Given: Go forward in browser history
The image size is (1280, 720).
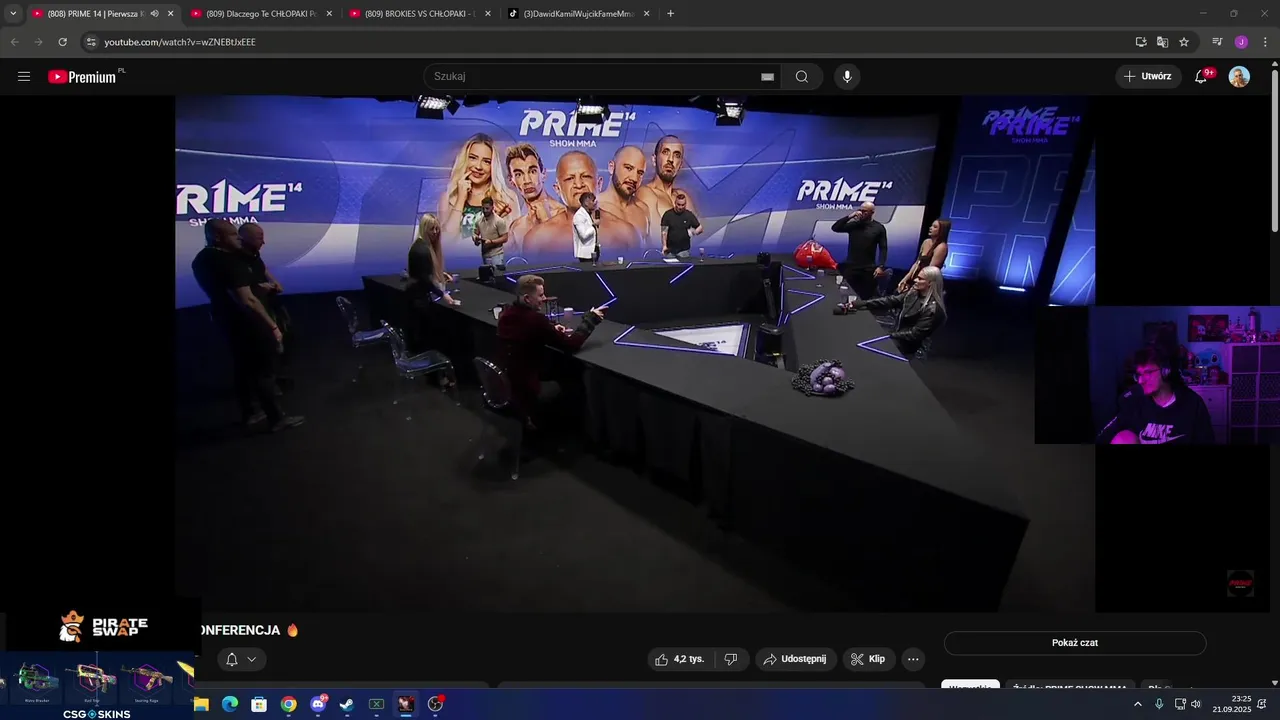Looking at the screenshot, I should (x=38, y=42).
